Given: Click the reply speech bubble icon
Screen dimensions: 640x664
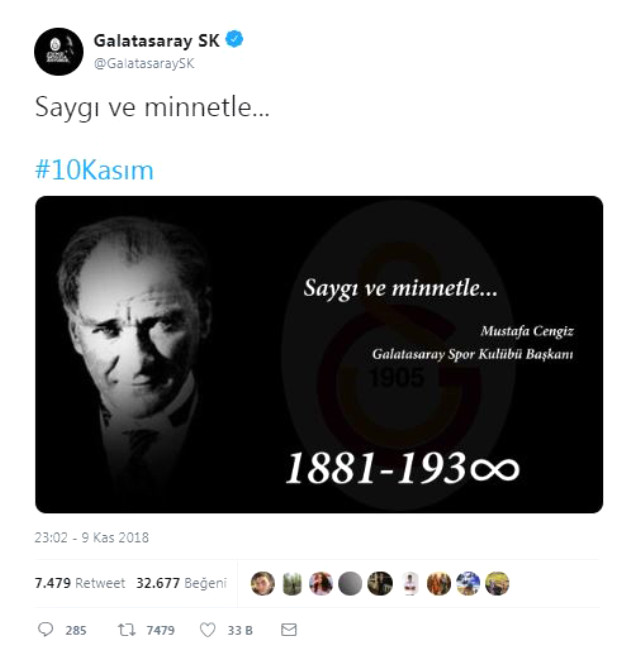Looking at the screenshot, I should [46, 629].
